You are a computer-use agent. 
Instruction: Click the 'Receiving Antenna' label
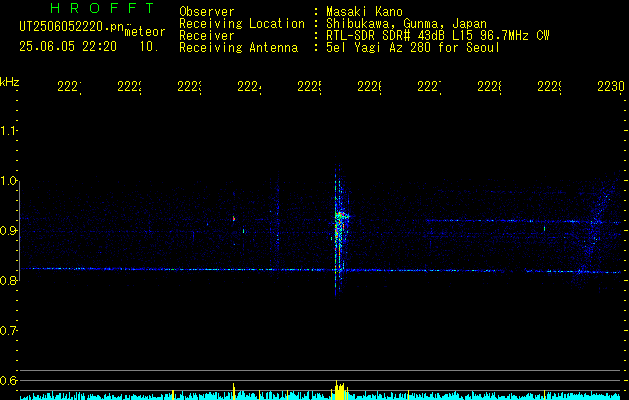click(x=239, y=48)
